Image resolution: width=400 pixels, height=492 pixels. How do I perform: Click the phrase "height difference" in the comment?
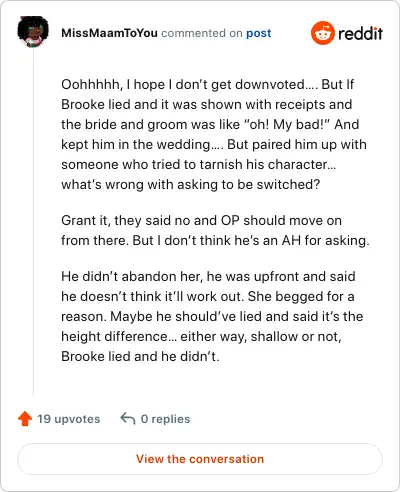point(114,336)
